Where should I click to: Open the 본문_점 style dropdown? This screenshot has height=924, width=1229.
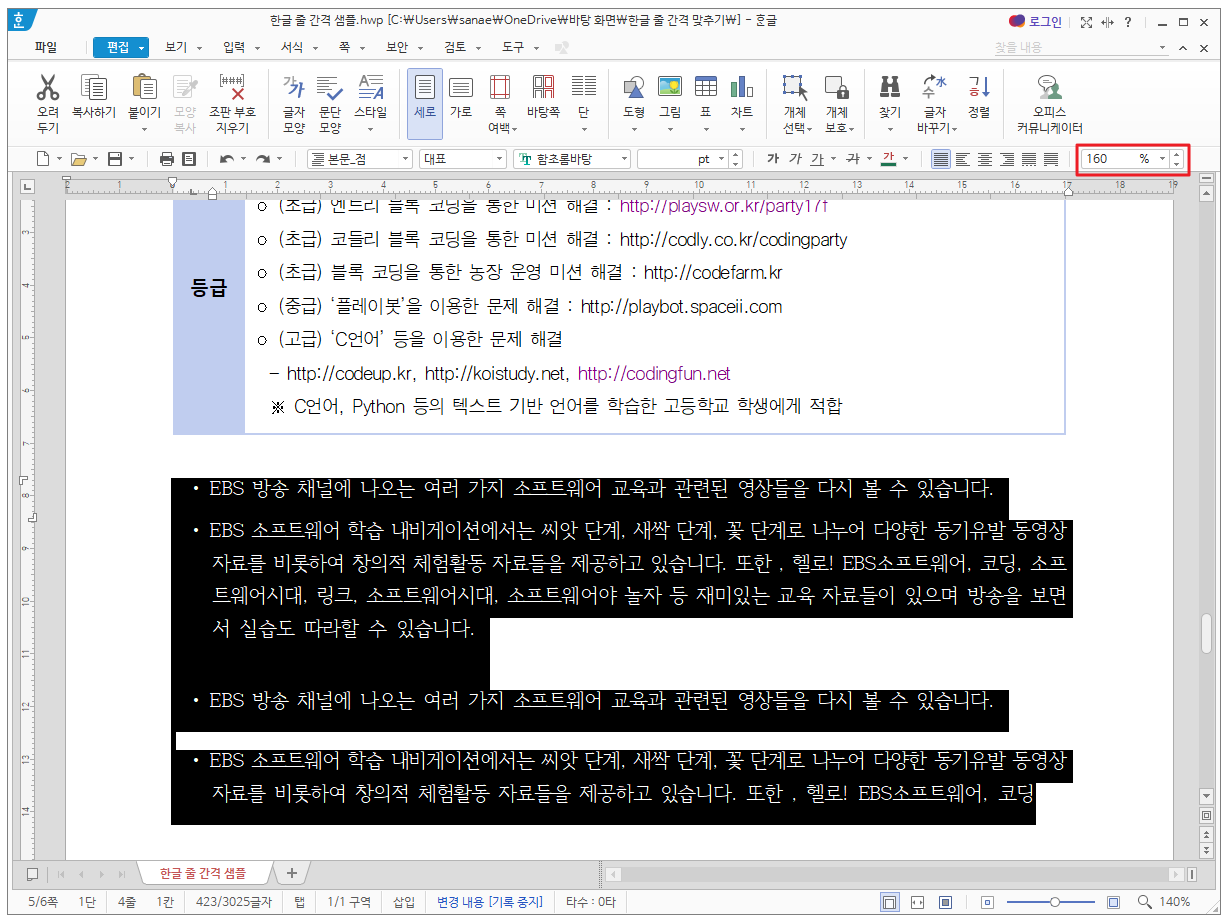click(x=405, y=159)
